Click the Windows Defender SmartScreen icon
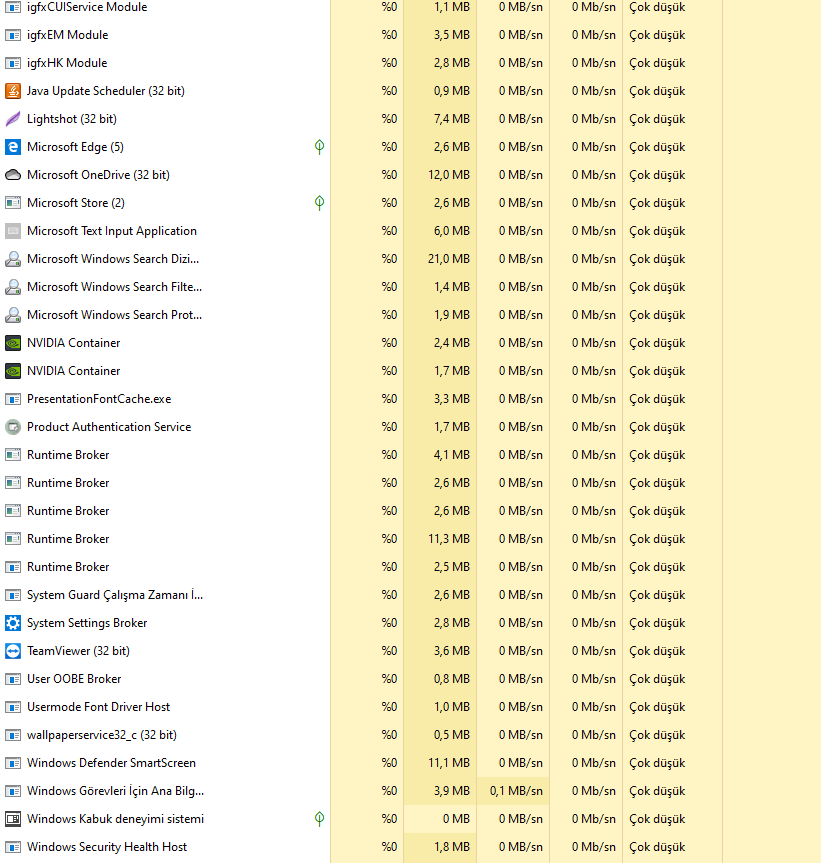Image resolution: width=821 pixels, height=863 pixels. [x=13, y=763]
